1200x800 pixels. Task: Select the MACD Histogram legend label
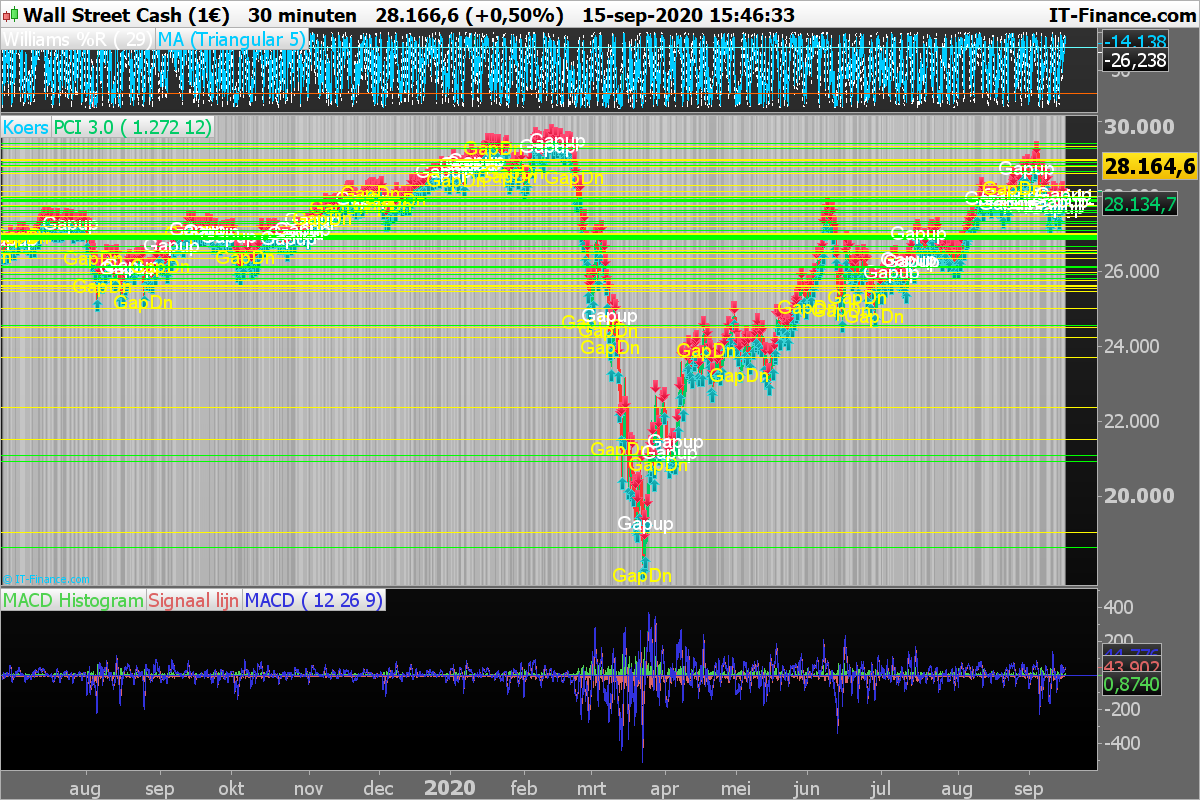point(73,600)
